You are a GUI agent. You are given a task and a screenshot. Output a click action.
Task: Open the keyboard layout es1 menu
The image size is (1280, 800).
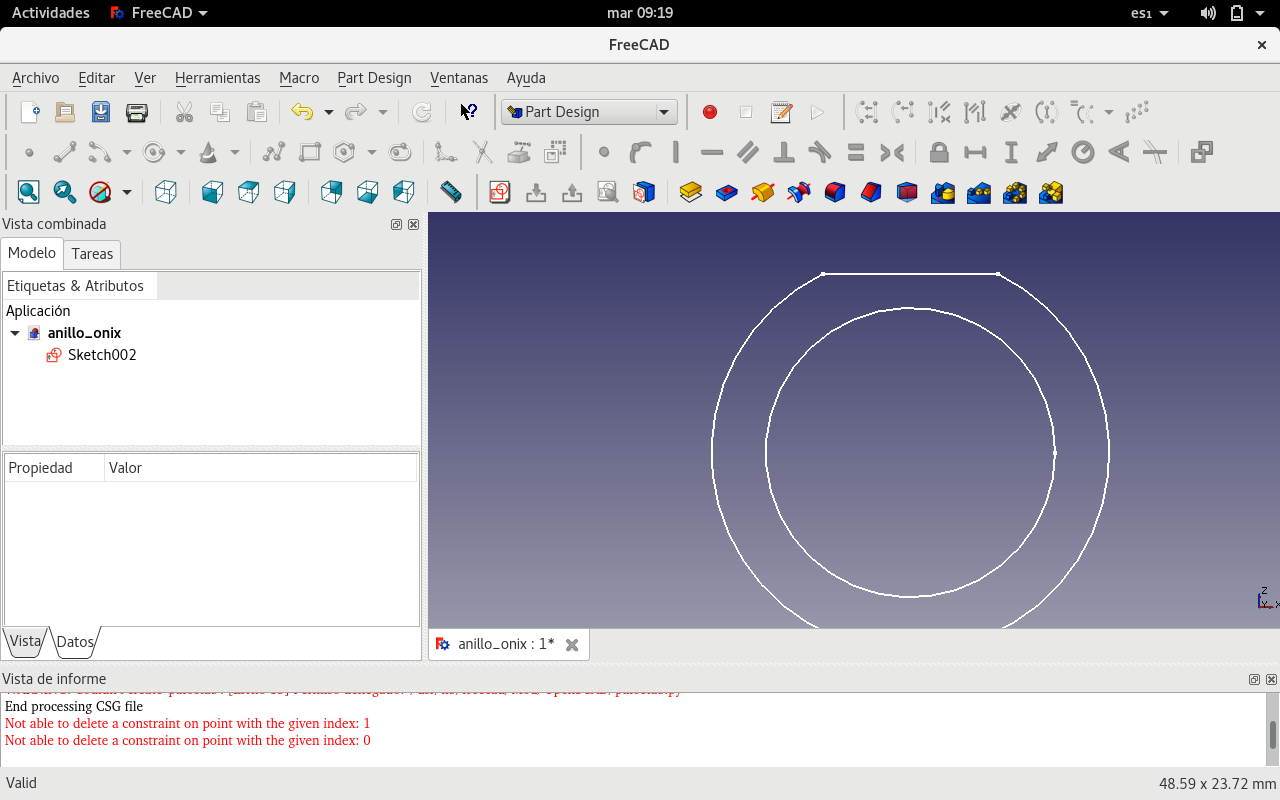coord(1149,13)
